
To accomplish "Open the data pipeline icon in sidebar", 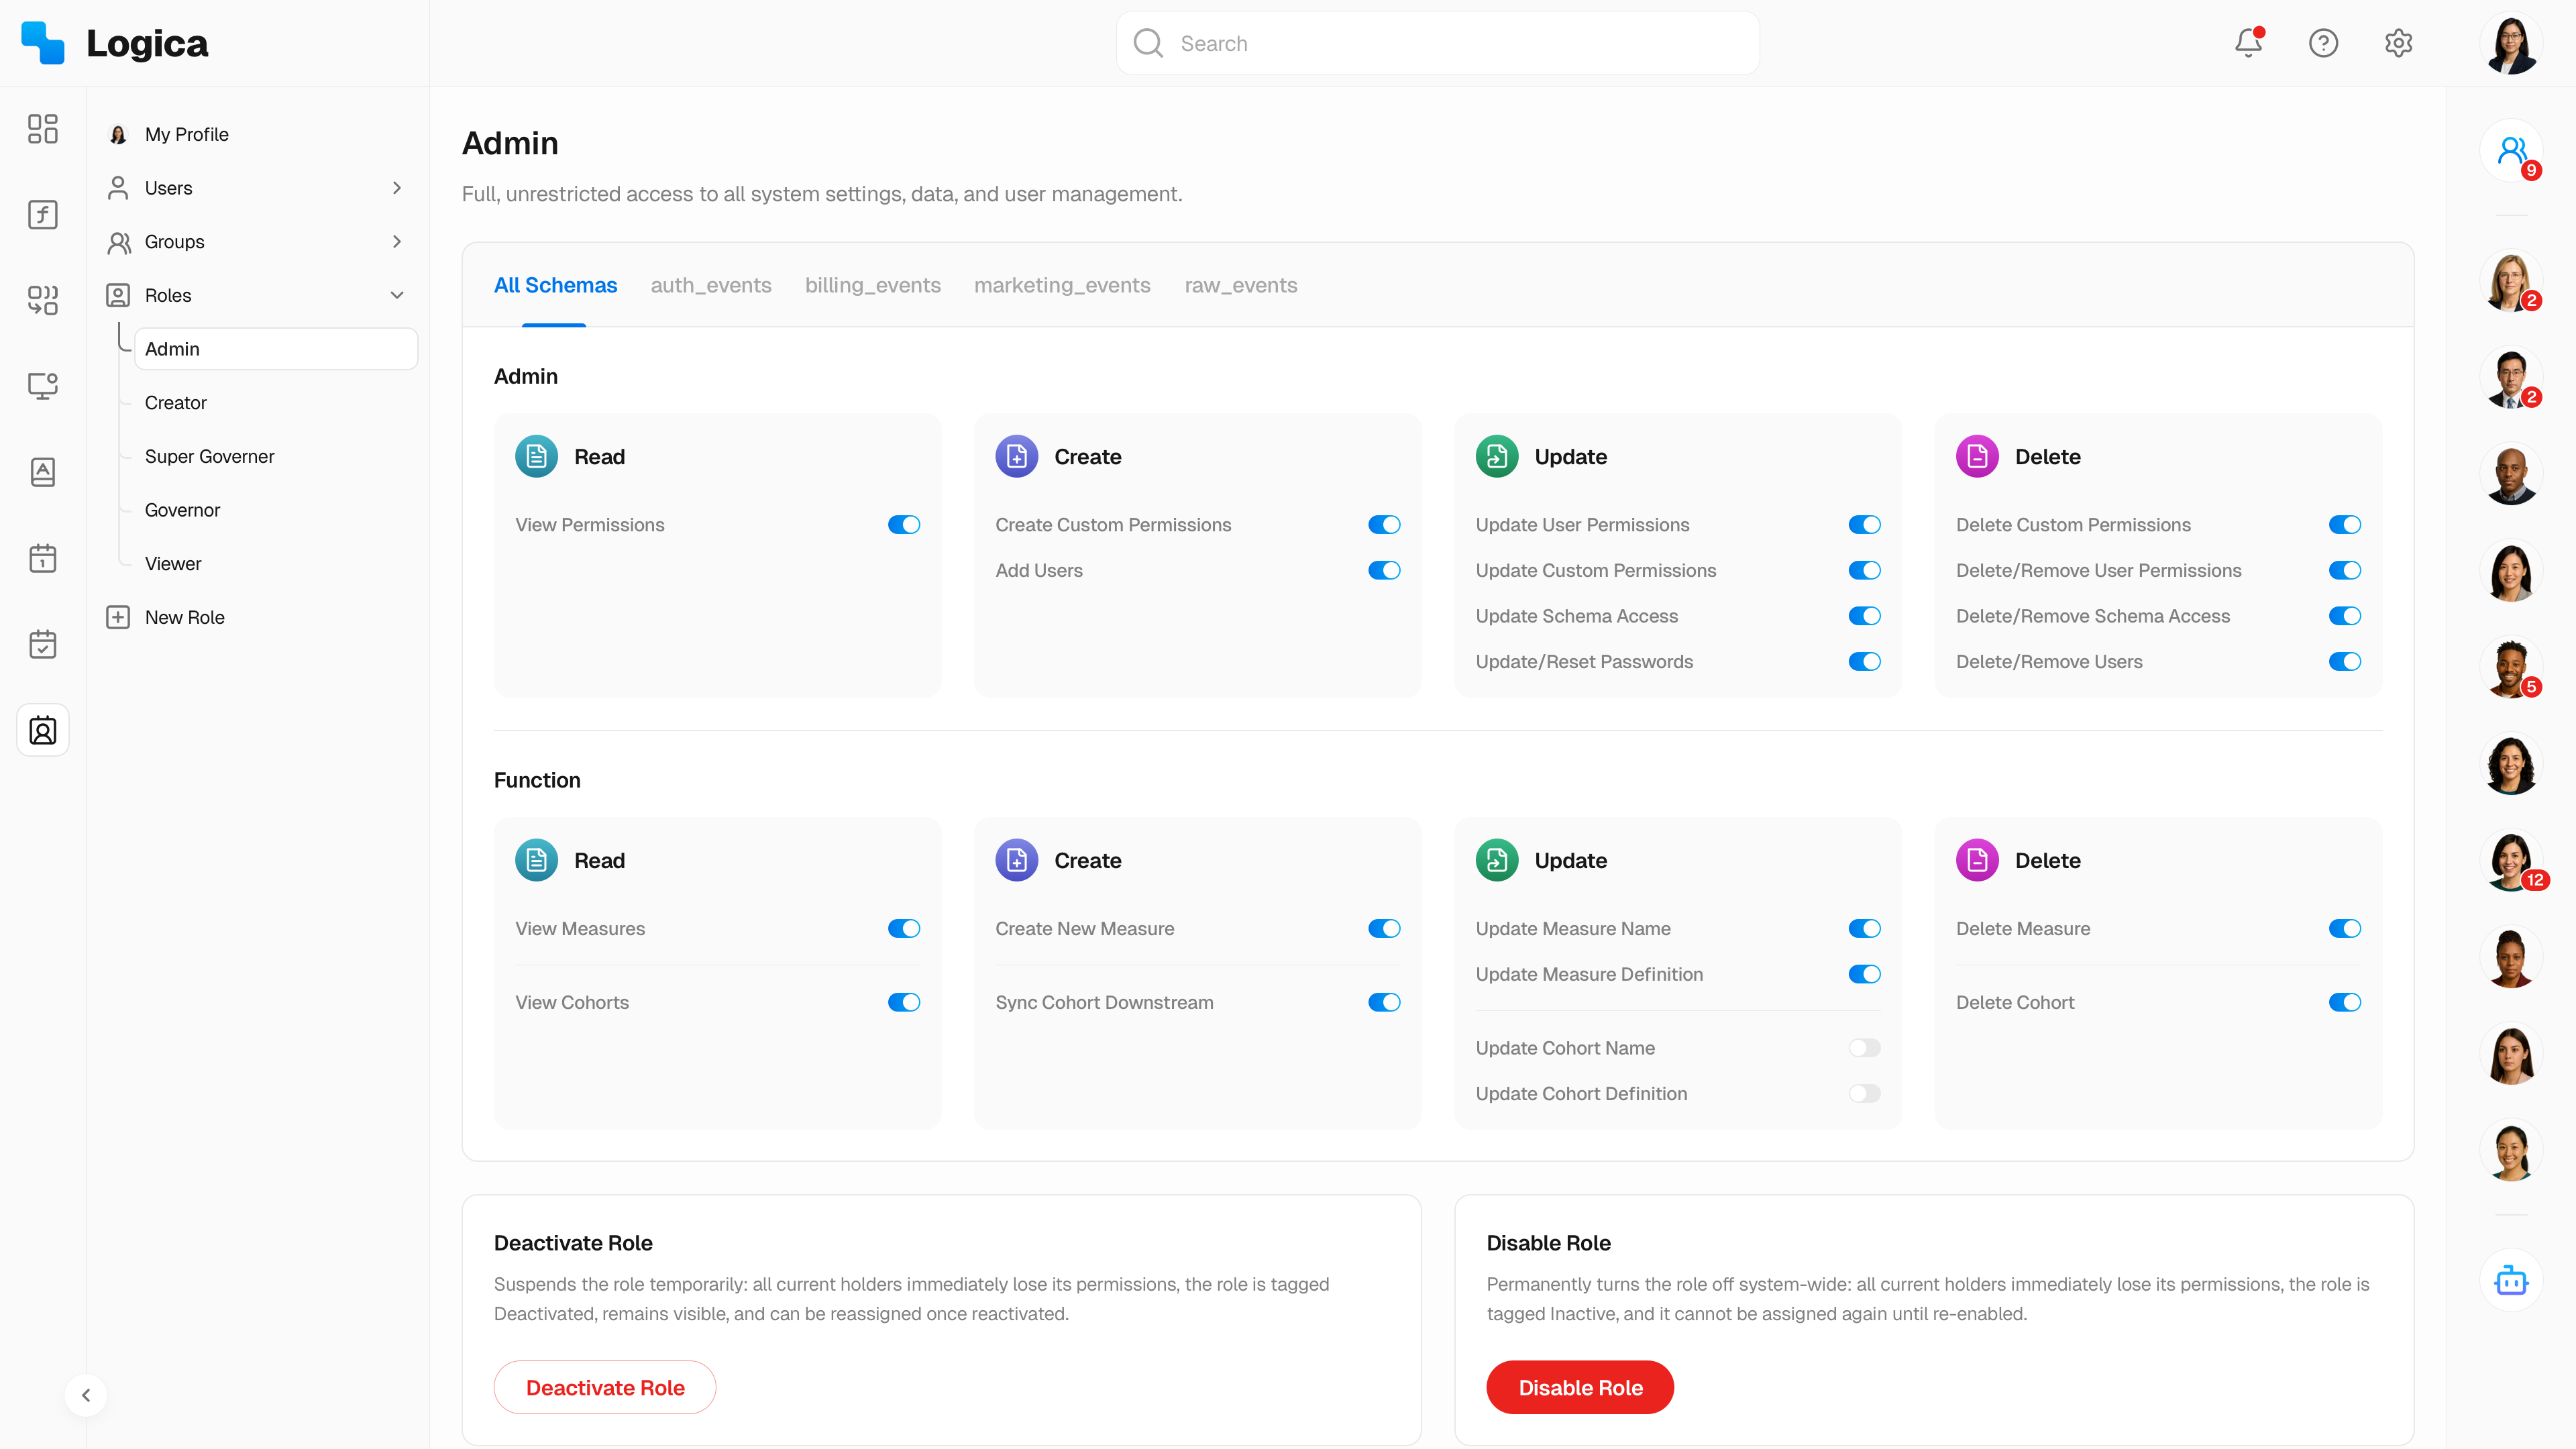I will [42, 300].
